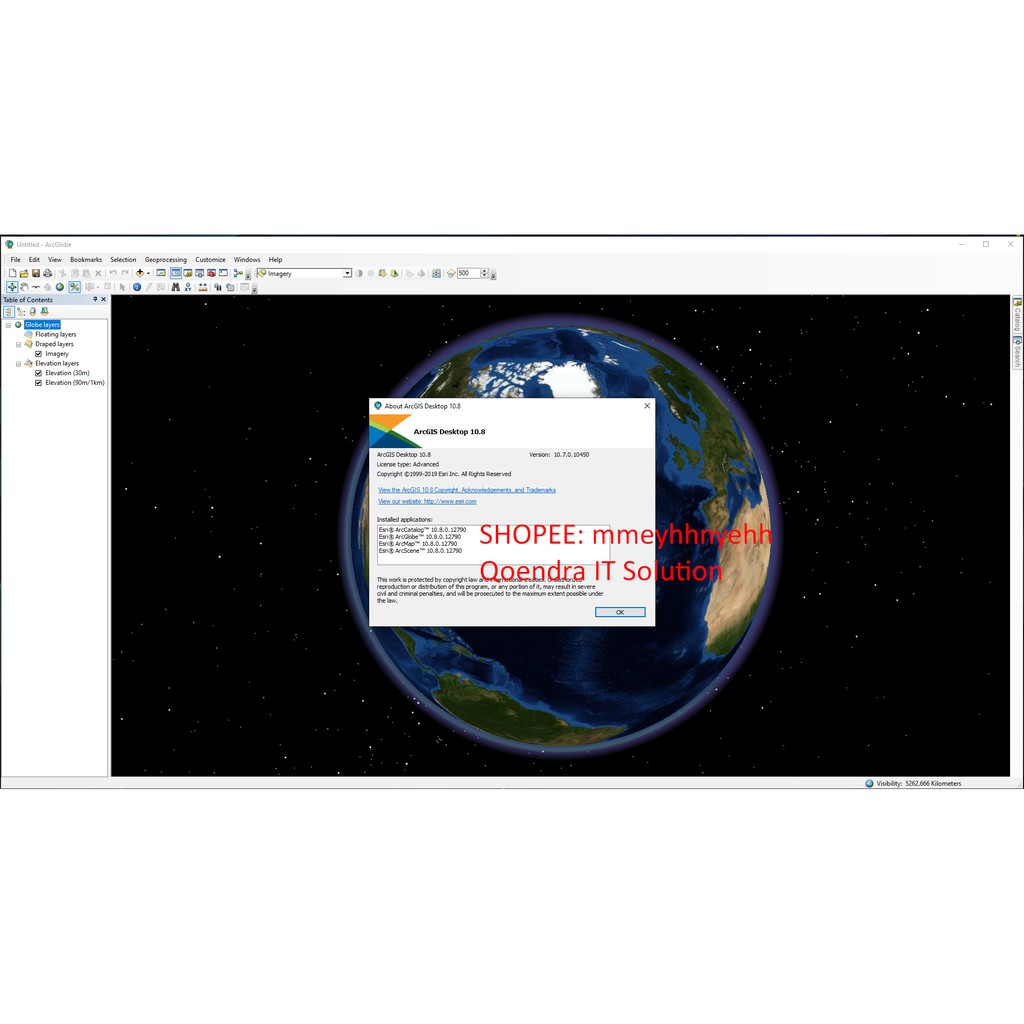Viewport: 1024px width, 1024px height.
Task: Select the Navigate tool
Action: [x=12, y=287]
